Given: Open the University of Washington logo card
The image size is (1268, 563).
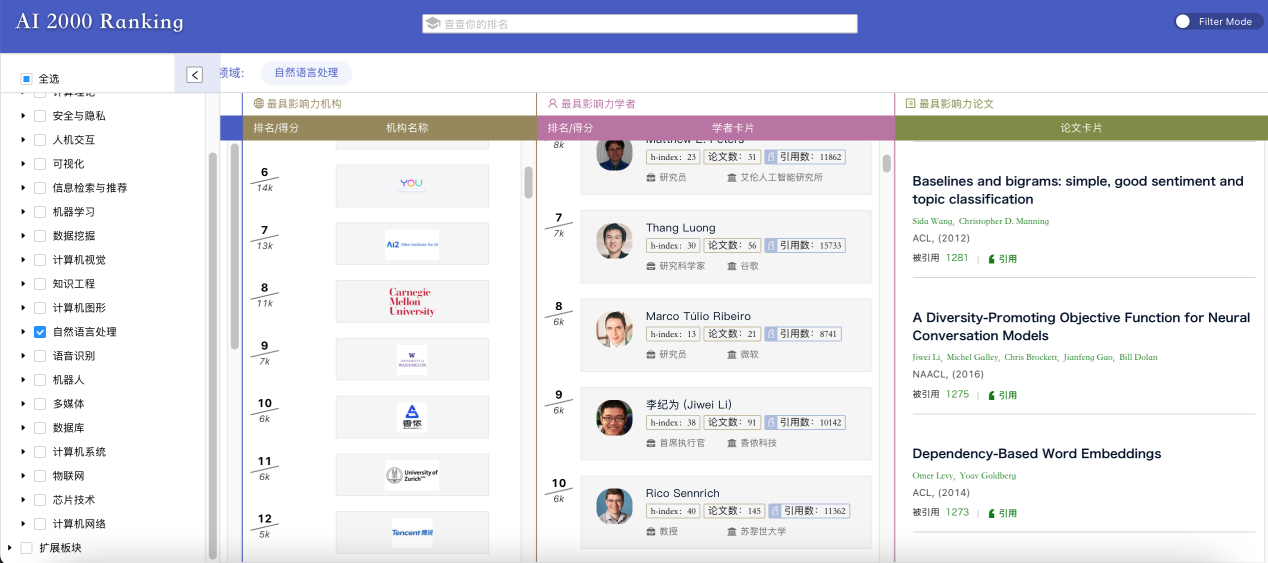Looking at the screenshot, I should pyautogui.click(x=412, y=360).
